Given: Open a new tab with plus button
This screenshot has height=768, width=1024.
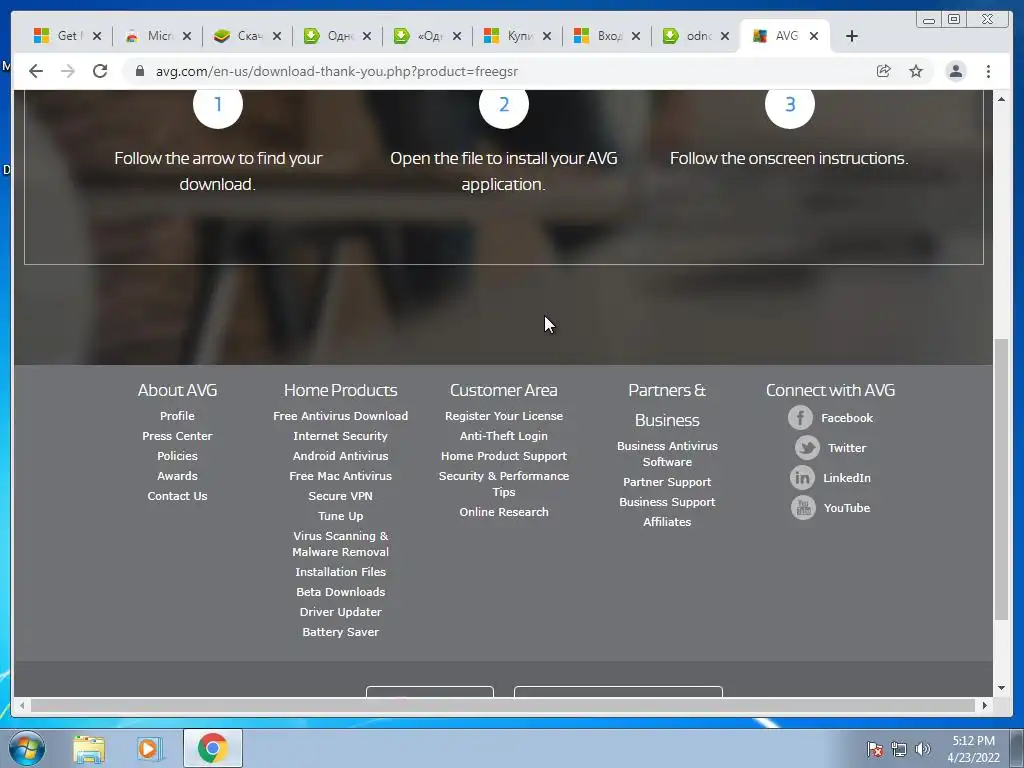Looking at the screenshot, I should click(x=852, y=36).
